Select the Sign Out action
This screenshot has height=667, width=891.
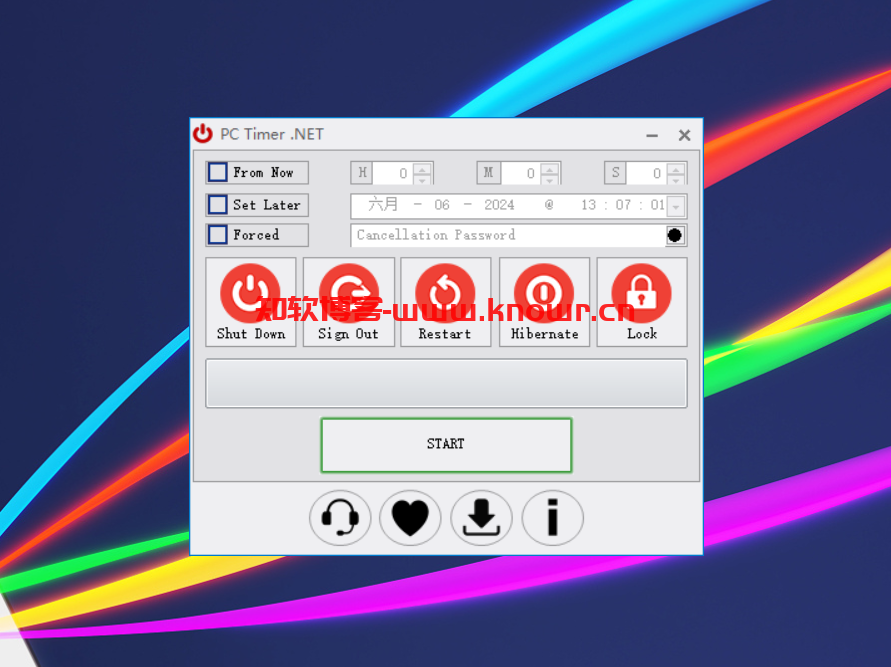click(348, 302)
